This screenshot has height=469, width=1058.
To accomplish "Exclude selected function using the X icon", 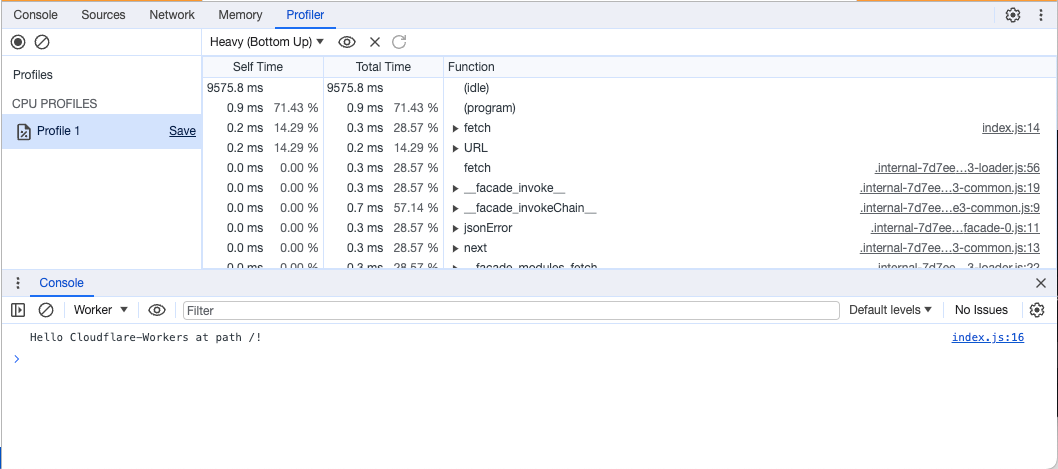I will pyautogui.click(x=375, y=42).
